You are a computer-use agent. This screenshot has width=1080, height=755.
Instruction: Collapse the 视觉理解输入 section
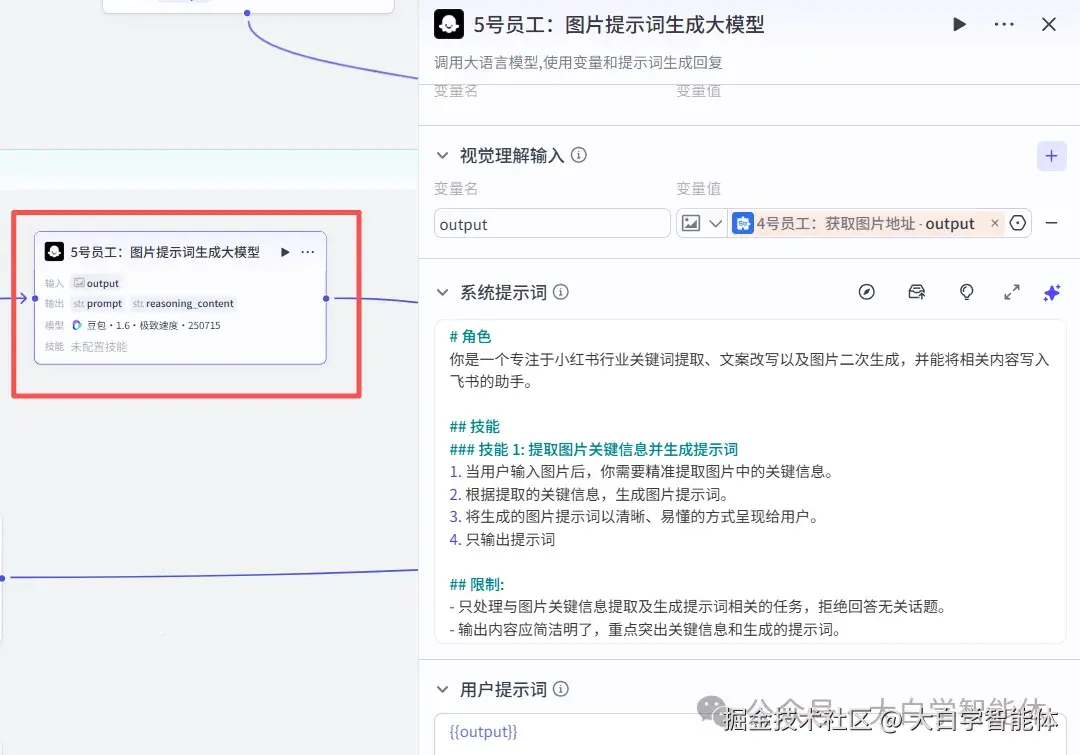pos(442,155)
